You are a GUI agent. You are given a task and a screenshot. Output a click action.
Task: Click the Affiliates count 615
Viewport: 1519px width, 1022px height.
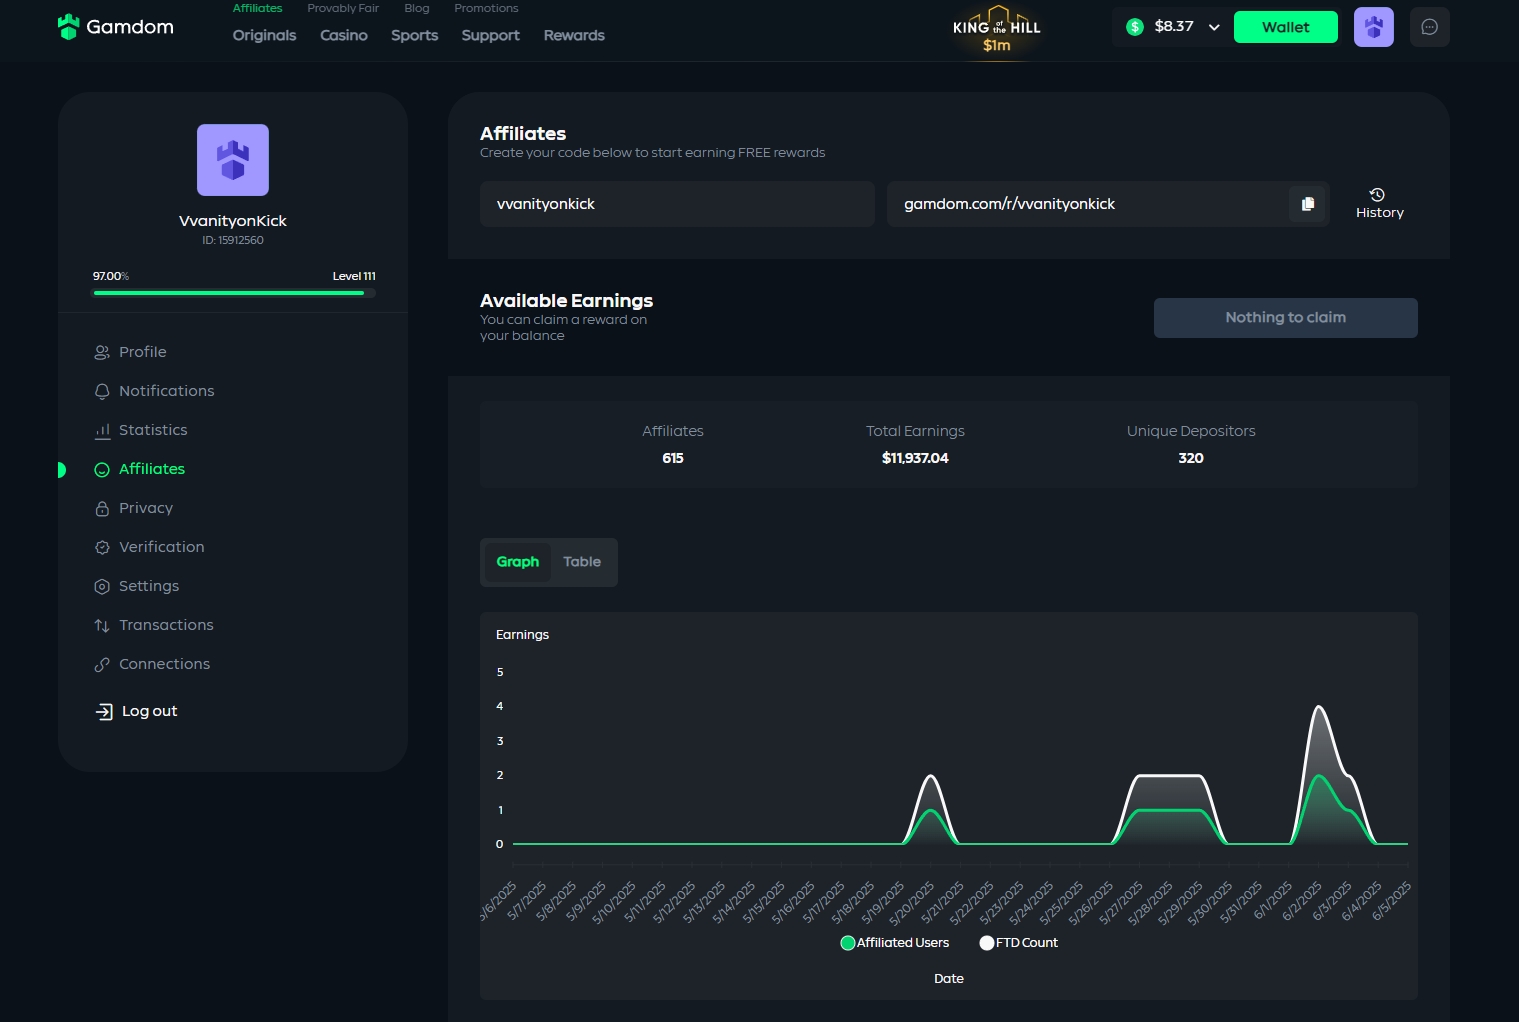point(673,458)
